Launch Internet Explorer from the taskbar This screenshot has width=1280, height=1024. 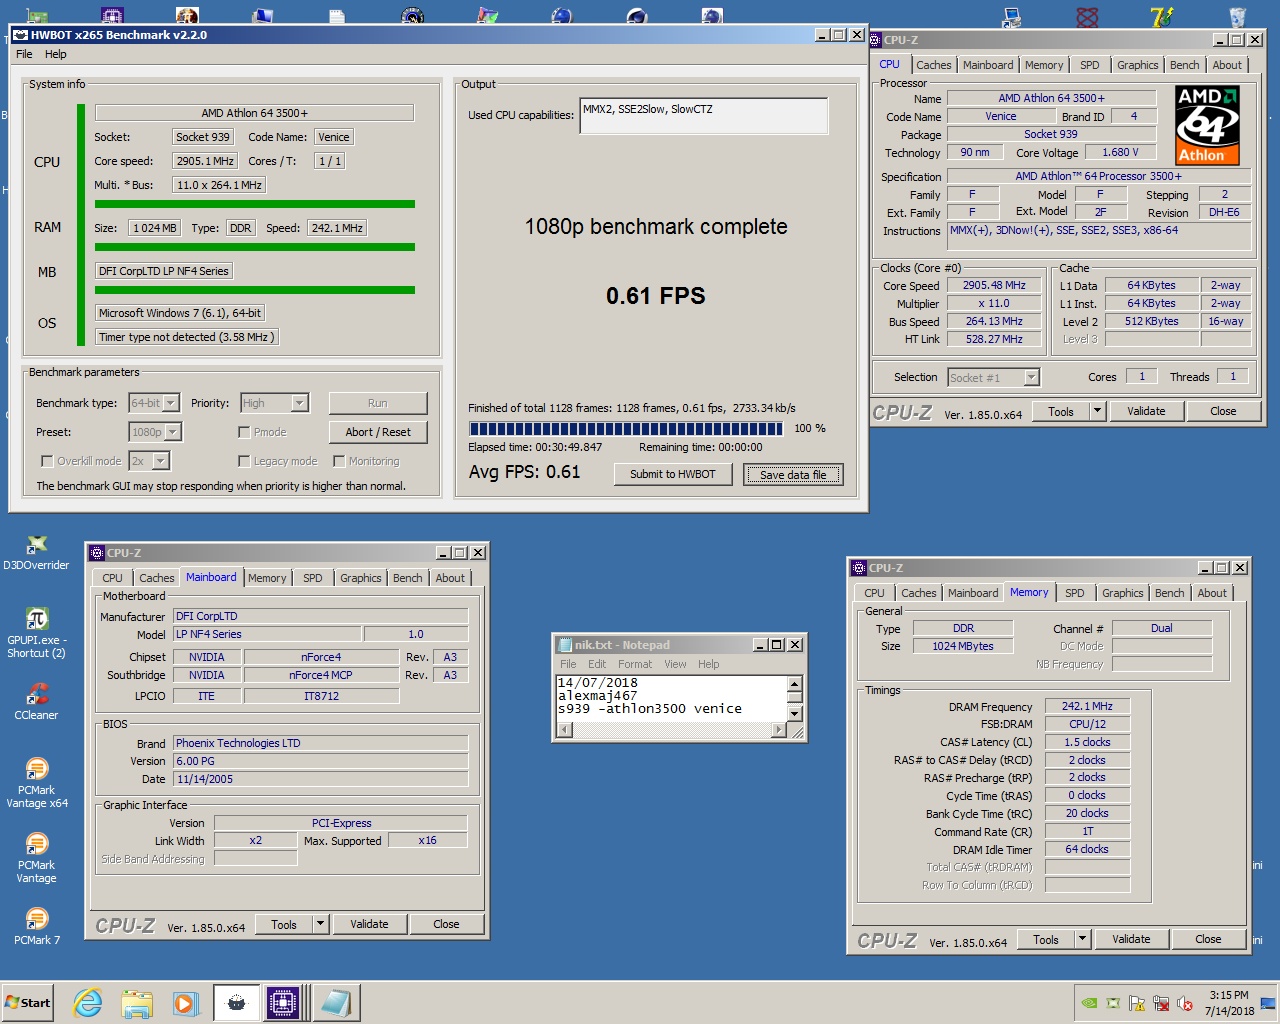[x=88, y=1003]
